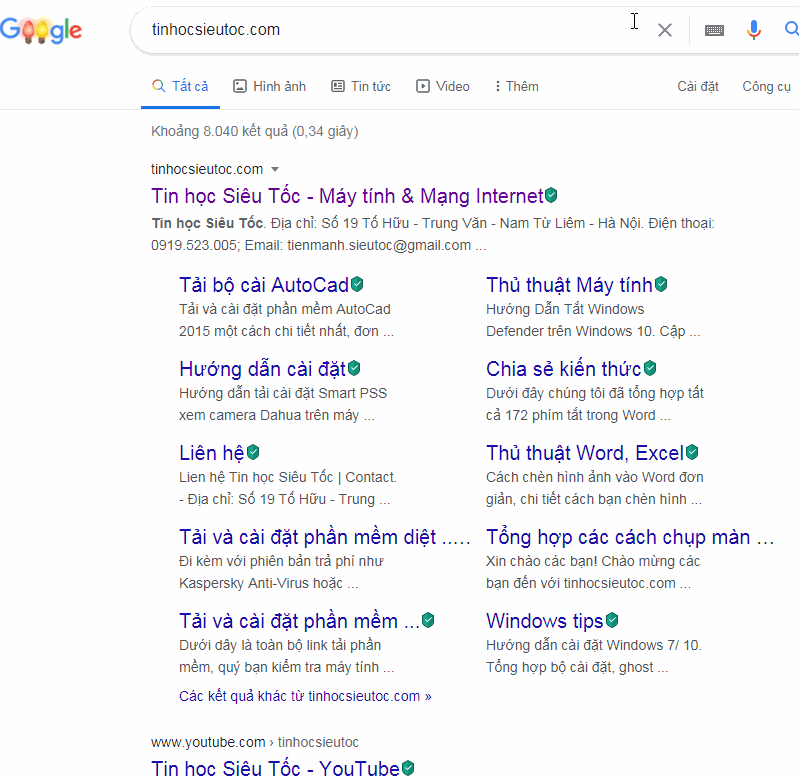Open the Windows tips sitelink

(544, 621)
